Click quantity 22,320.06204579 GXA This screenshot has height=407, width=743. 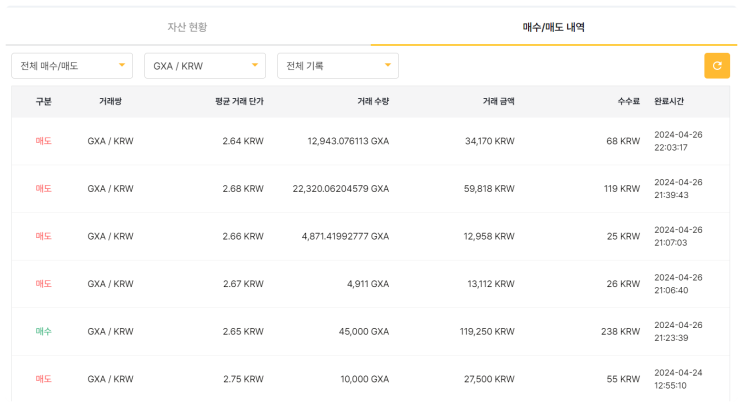click(x=341, y=189)
